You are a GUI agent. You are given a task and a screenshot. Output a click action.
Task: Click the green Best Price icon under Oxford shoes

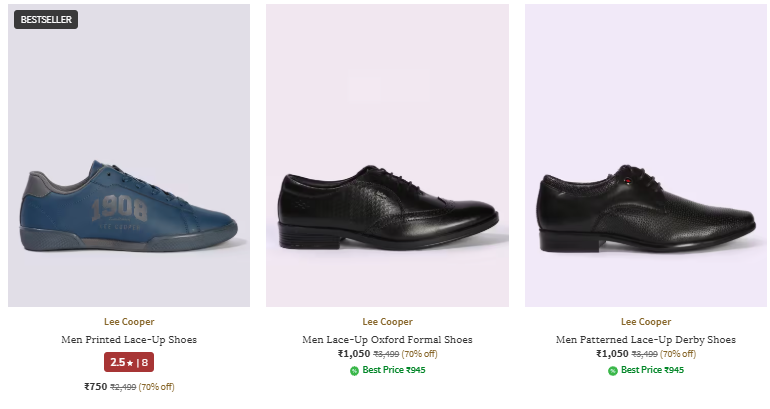tap(354, 370)
